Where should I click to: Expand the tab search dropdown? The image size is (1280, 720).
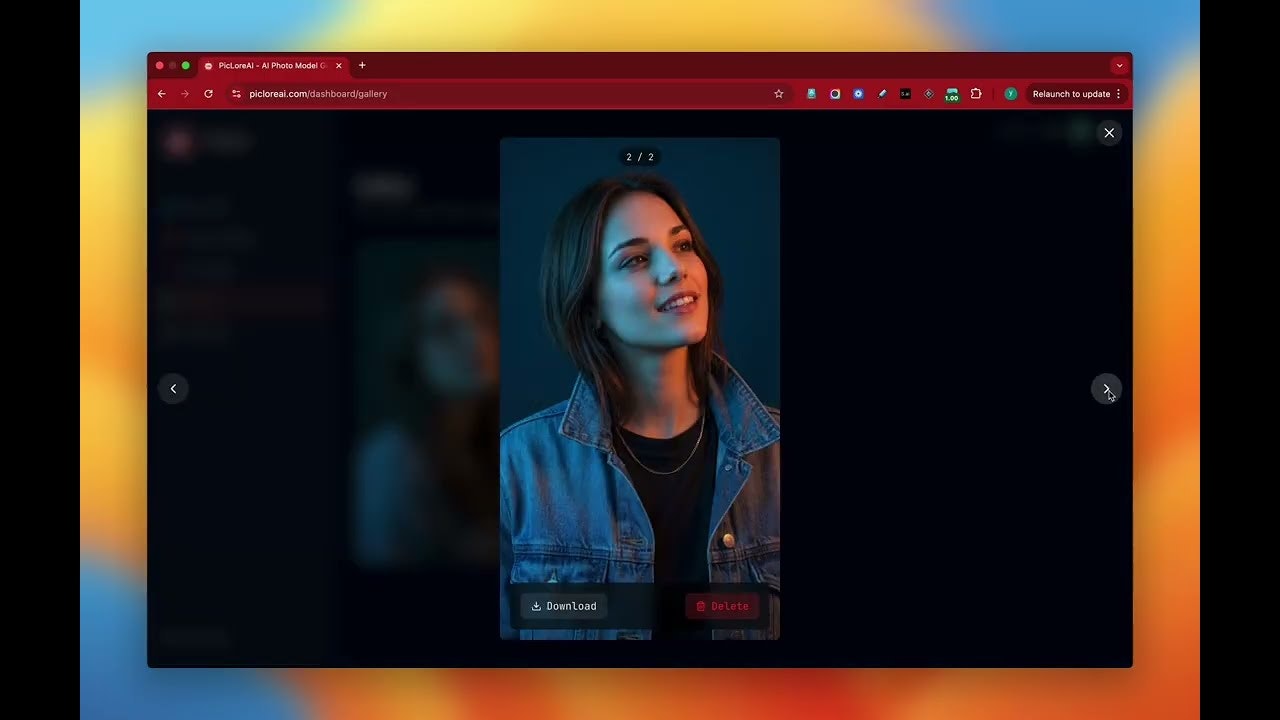(x=1119, y=66)
